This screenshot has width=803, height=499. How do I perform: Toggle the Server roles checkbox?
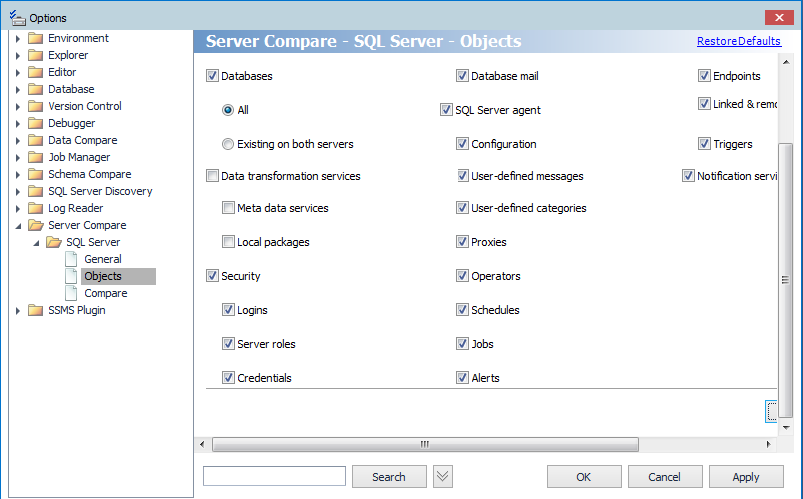click(x=228, y=344)
